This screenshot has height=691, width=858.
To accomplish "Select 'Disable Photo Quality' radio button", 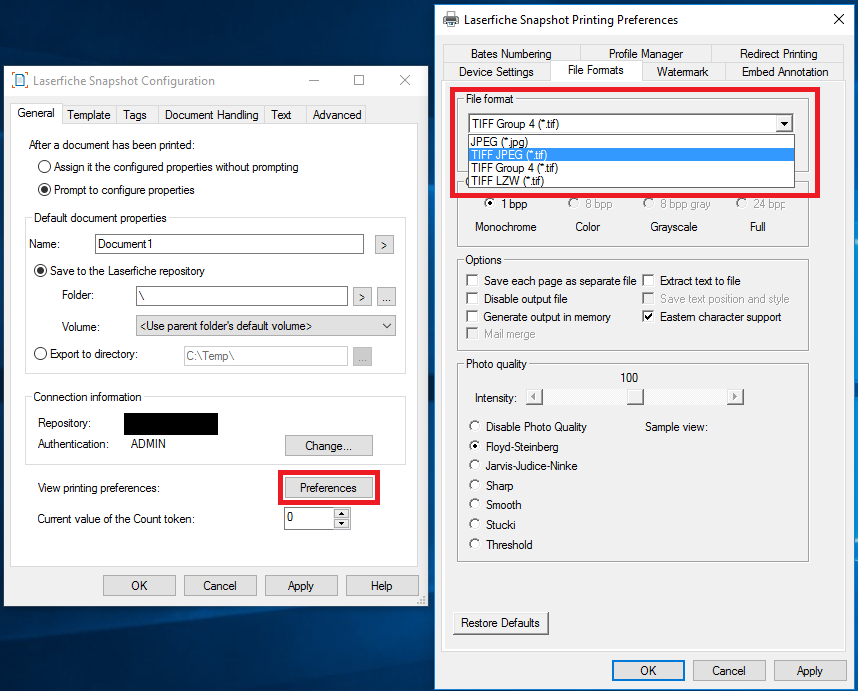I will [474, 426].
